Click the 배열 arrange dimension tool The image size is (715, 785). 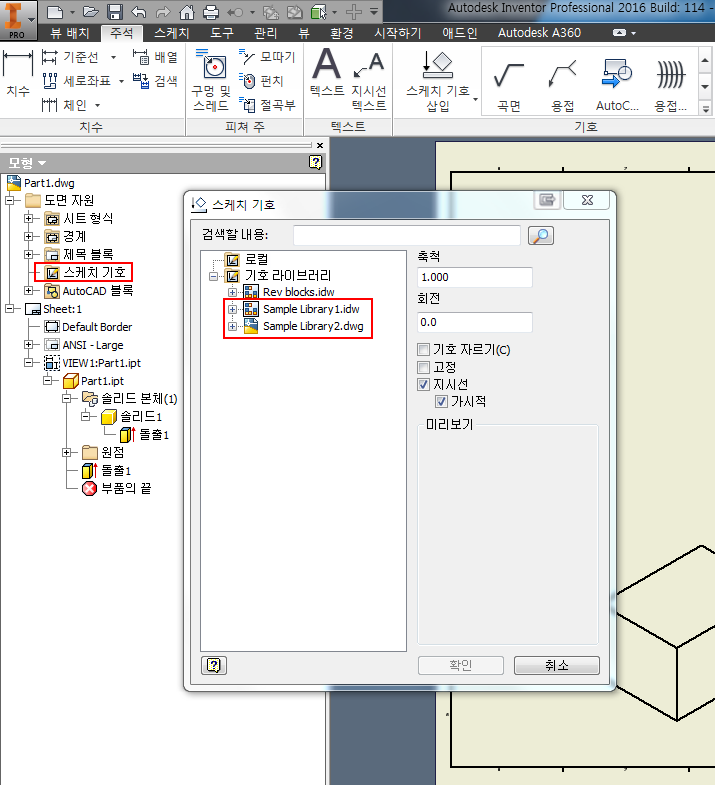[x=155, y=57]
